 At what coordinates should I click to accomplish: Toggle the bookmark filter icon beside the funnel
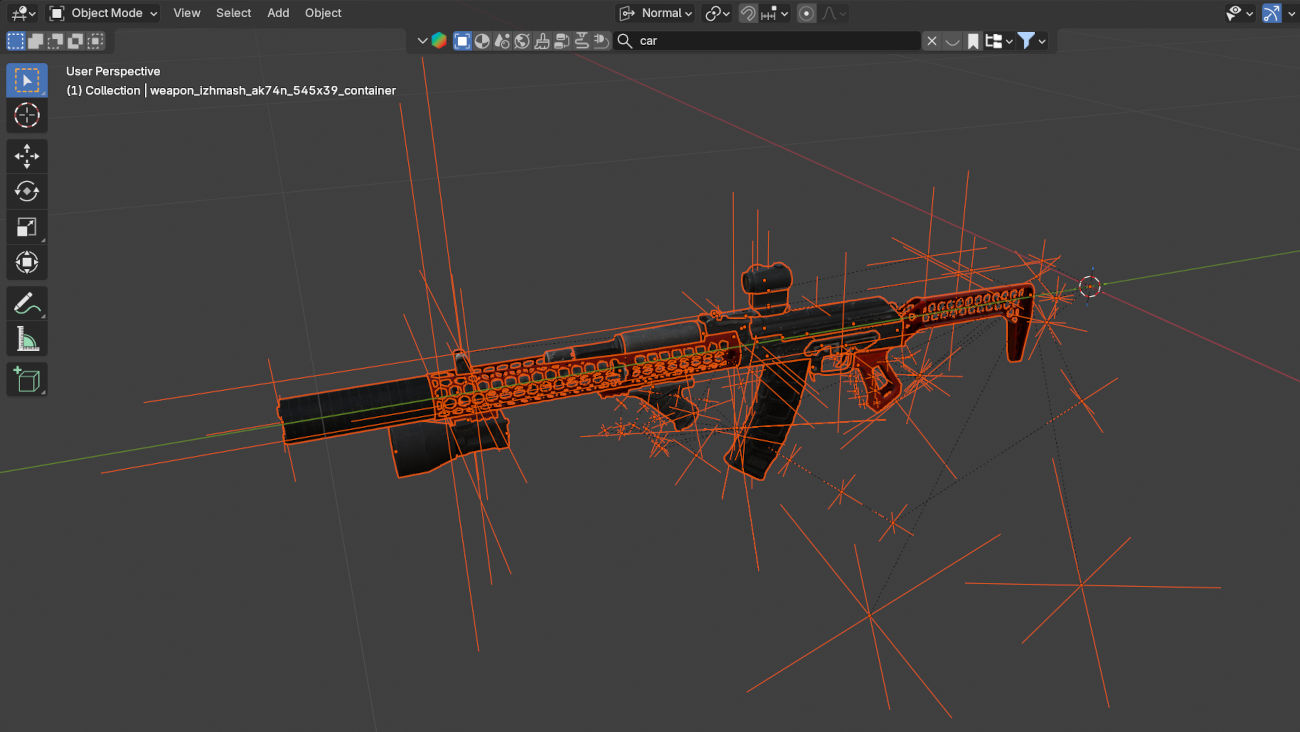tap(971, 40)
